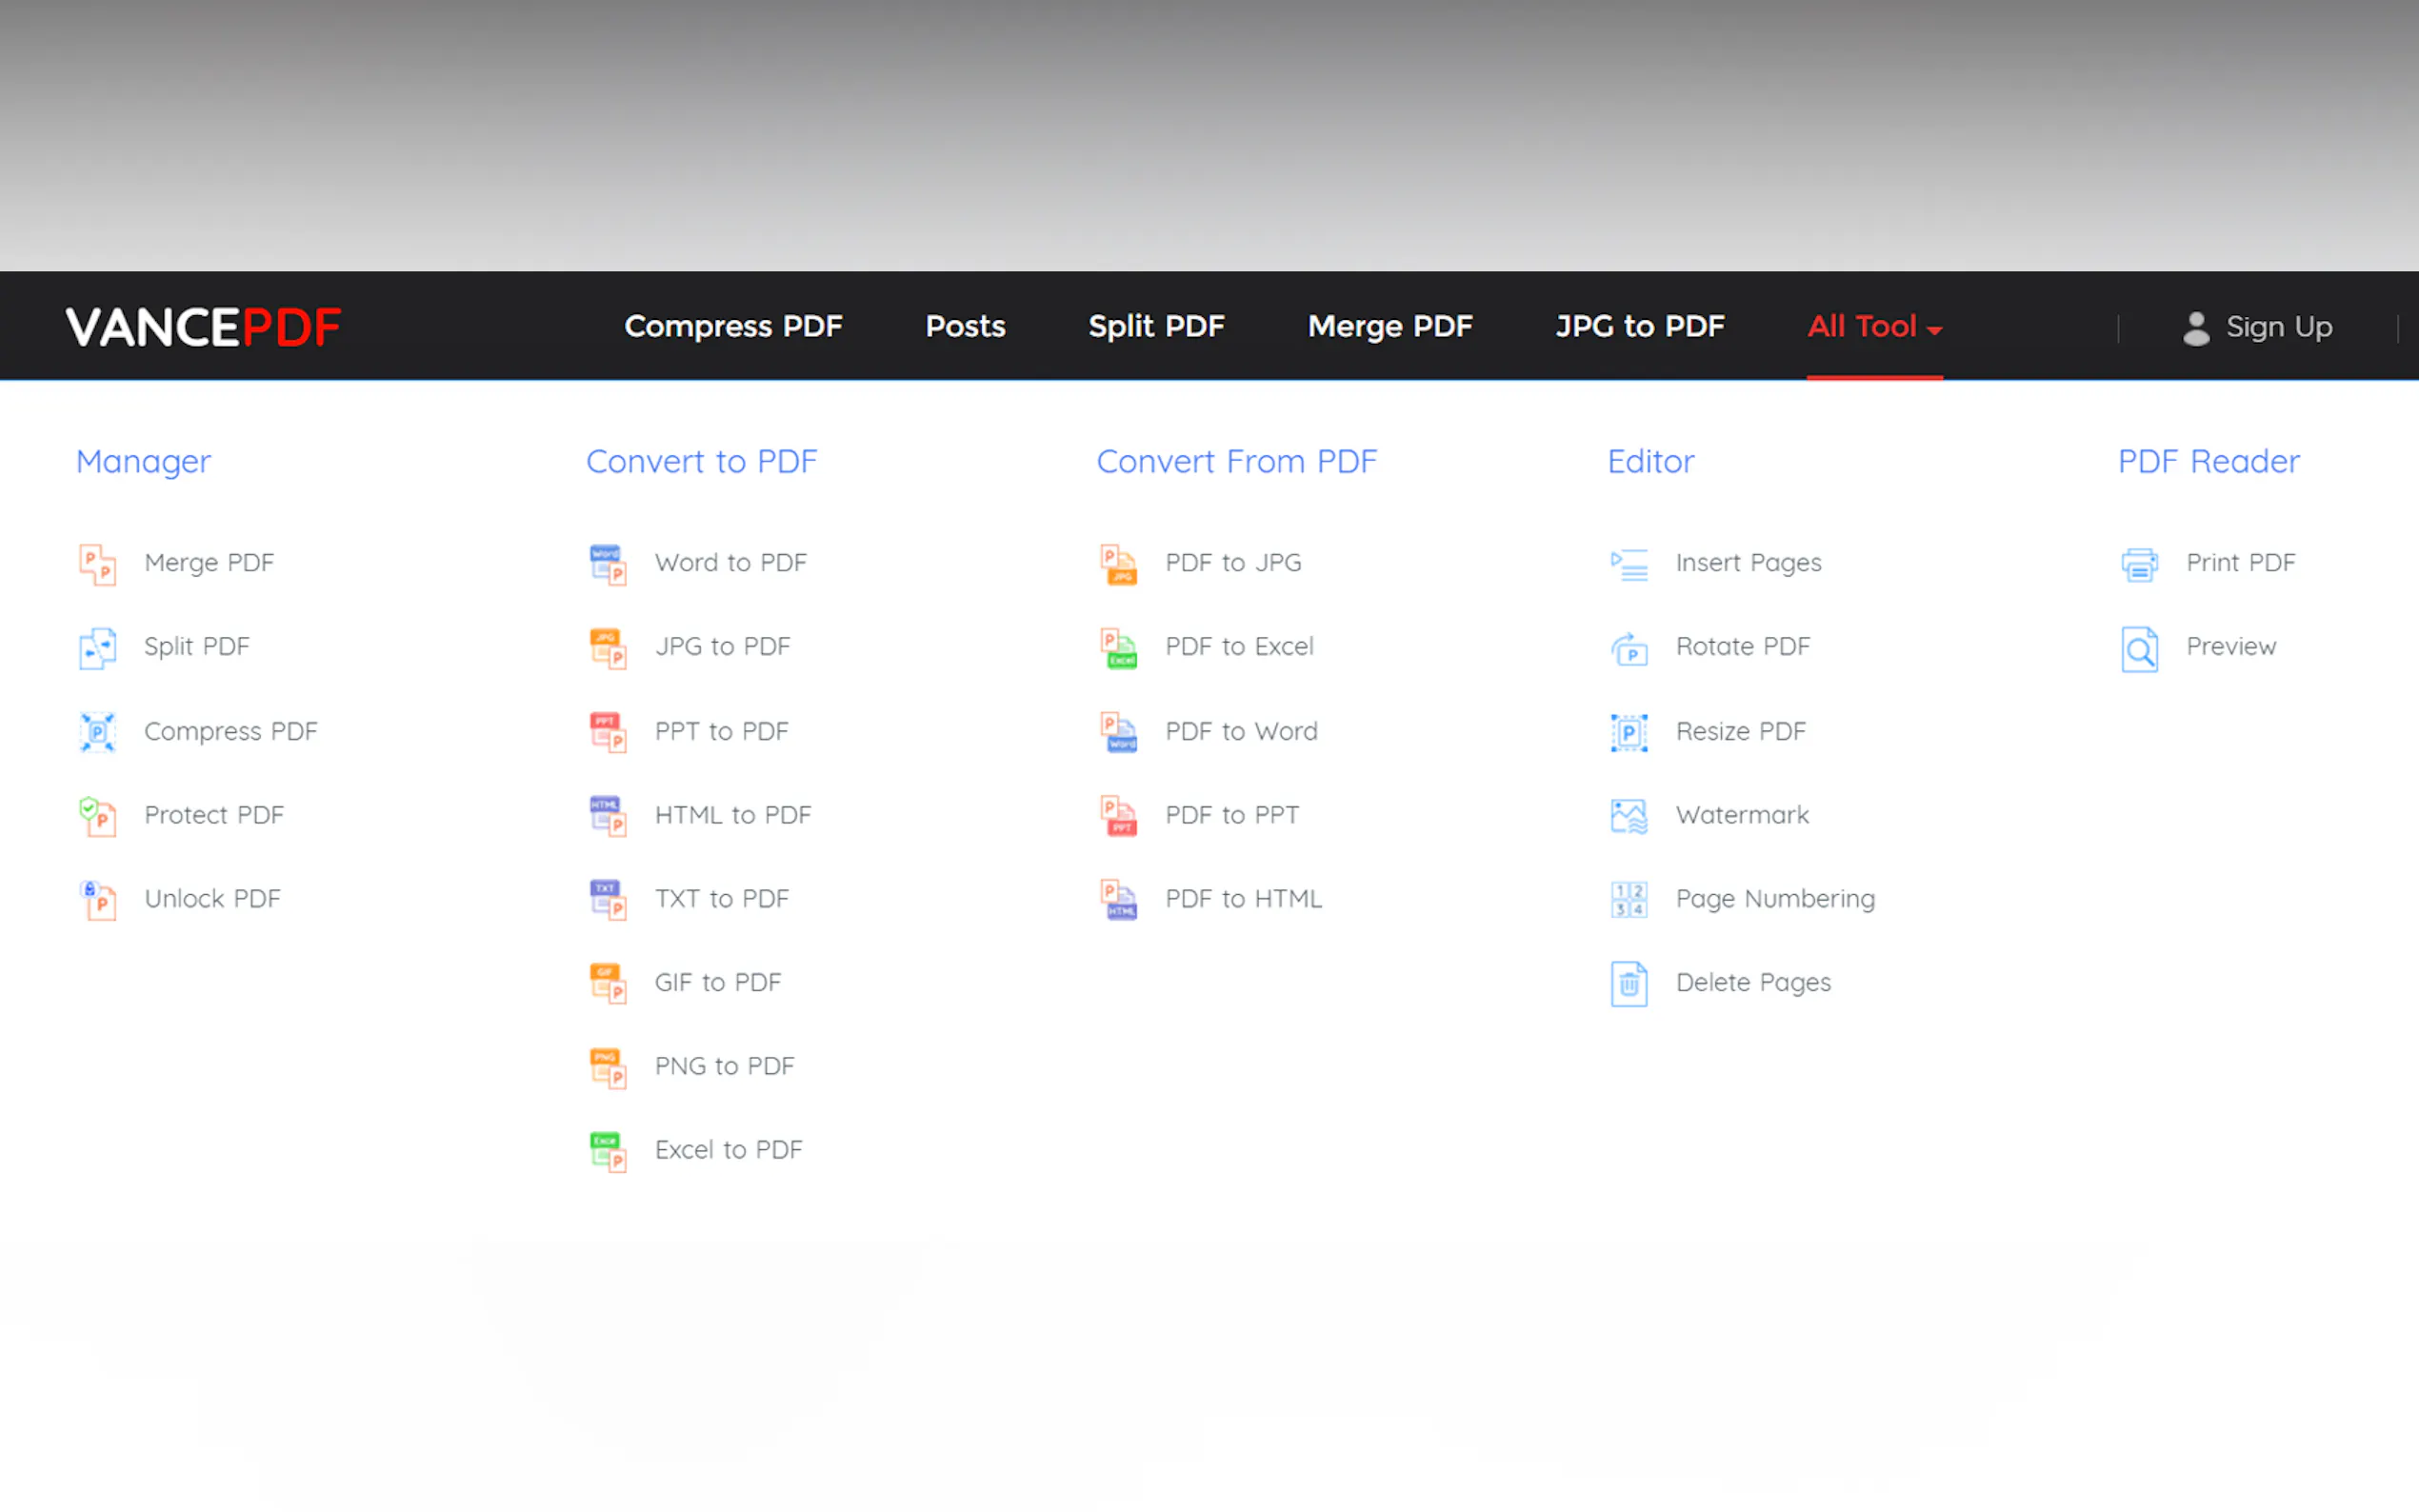Click the Watermark icon in Editor column
Image resolution: width=2419 pixels, height=1512 pixels.
(x=1629, y=816)
